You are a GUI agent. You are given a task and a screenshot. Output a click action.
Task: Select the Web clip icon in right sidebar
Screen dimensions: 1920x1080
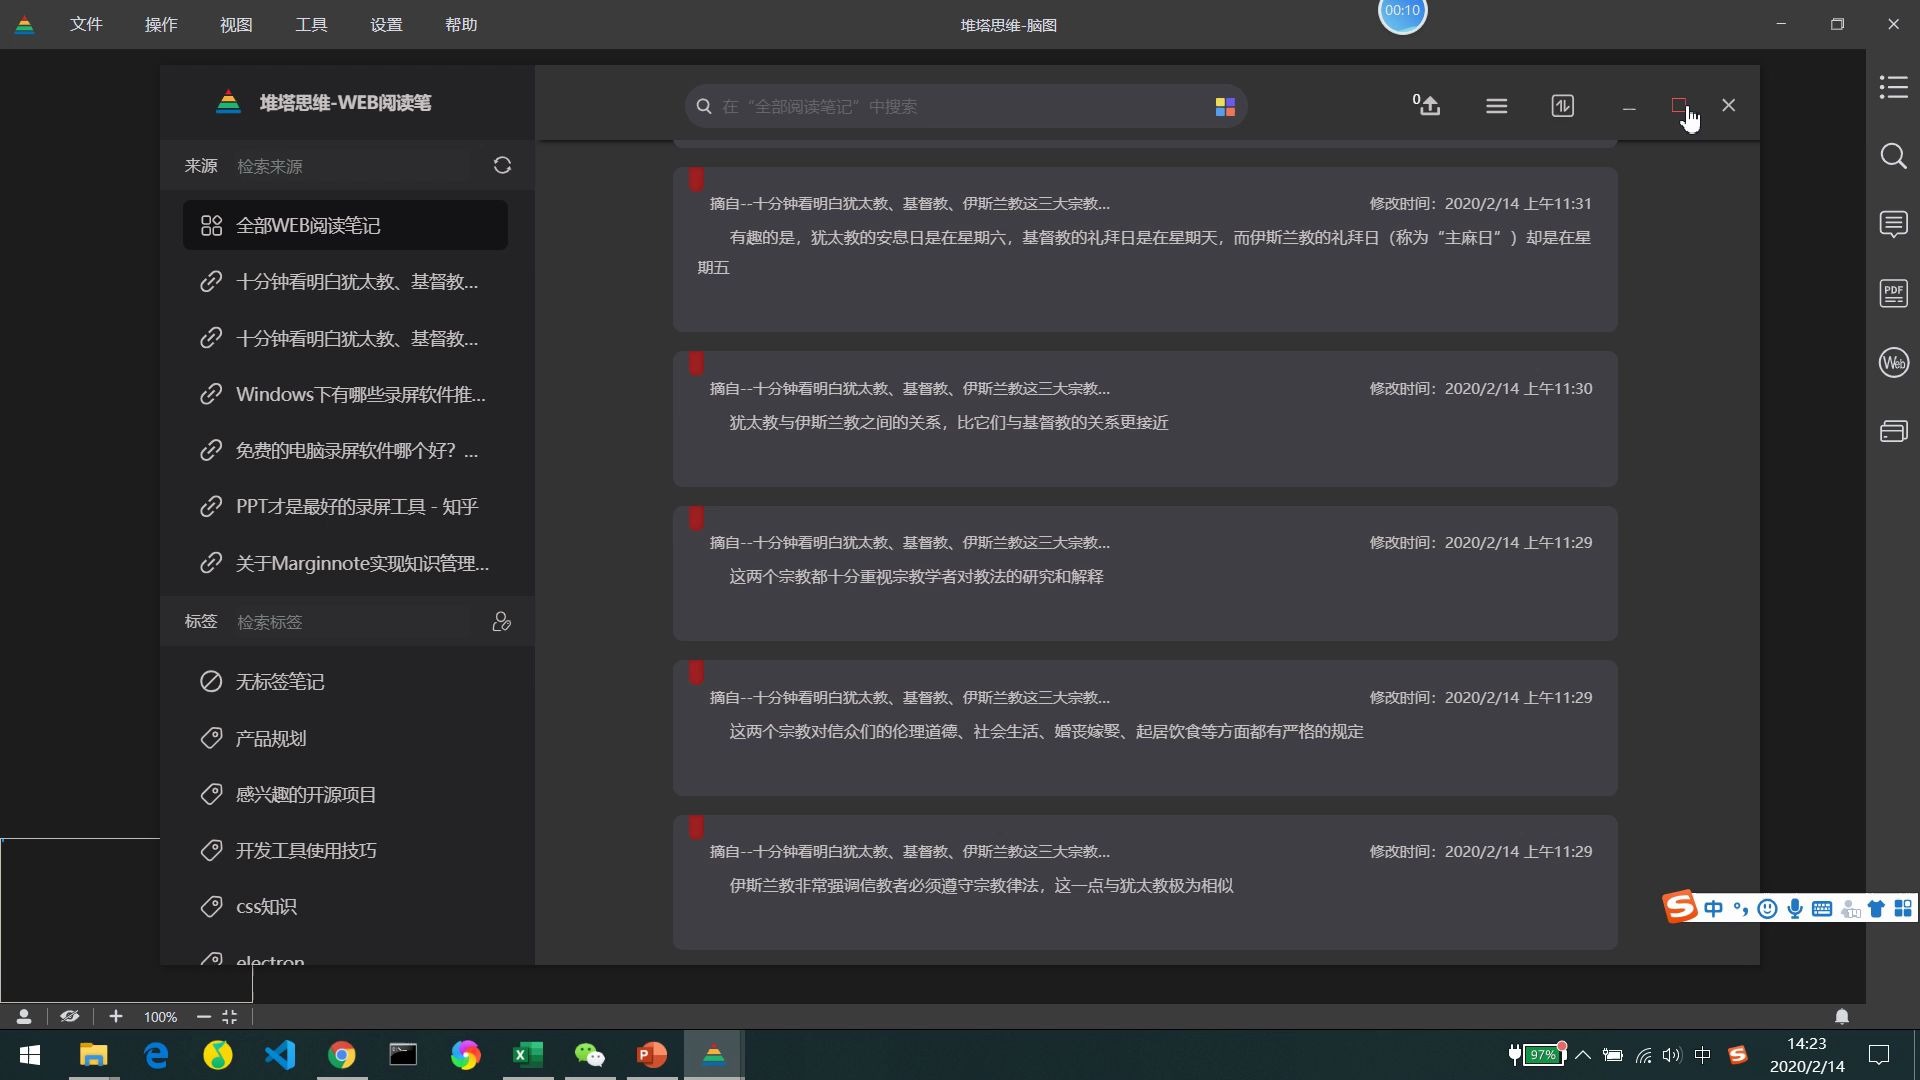point(1893,362)
